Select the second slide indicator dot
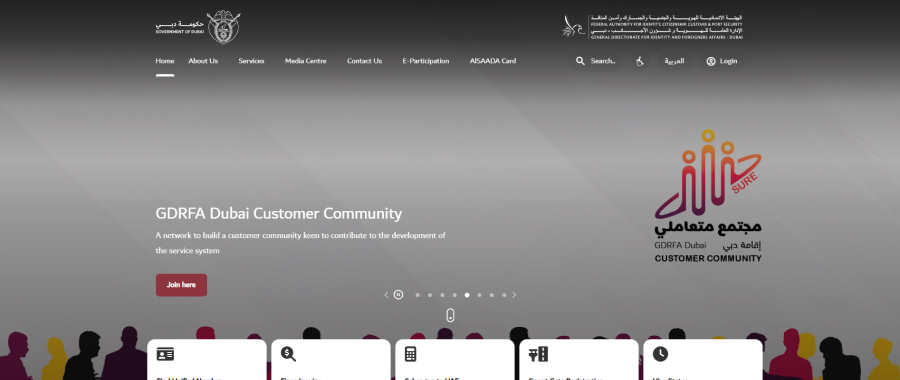Image resolution: width=900 pixels, height=380 pixels. pos(430,295)
